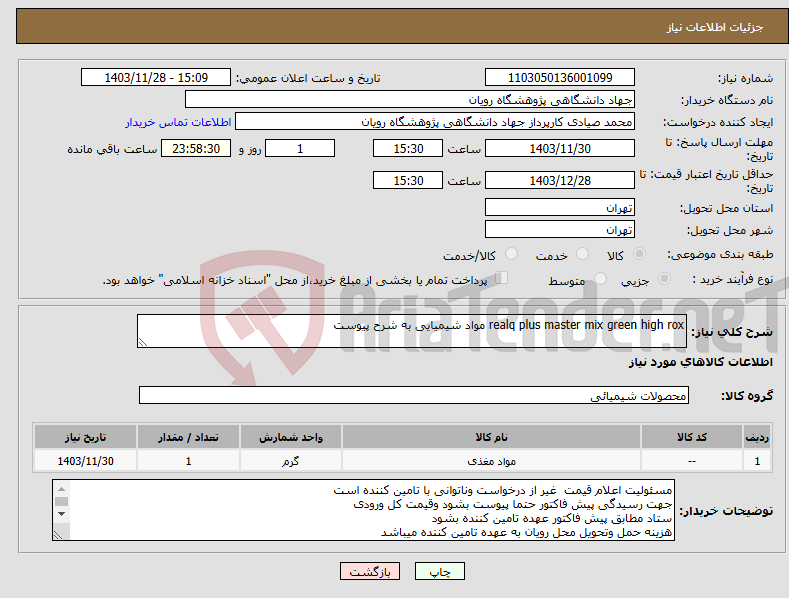Click the کد کالا column header
Viewport: 789px width, 598px height.
pyautogui.click(x=692, y=437)
